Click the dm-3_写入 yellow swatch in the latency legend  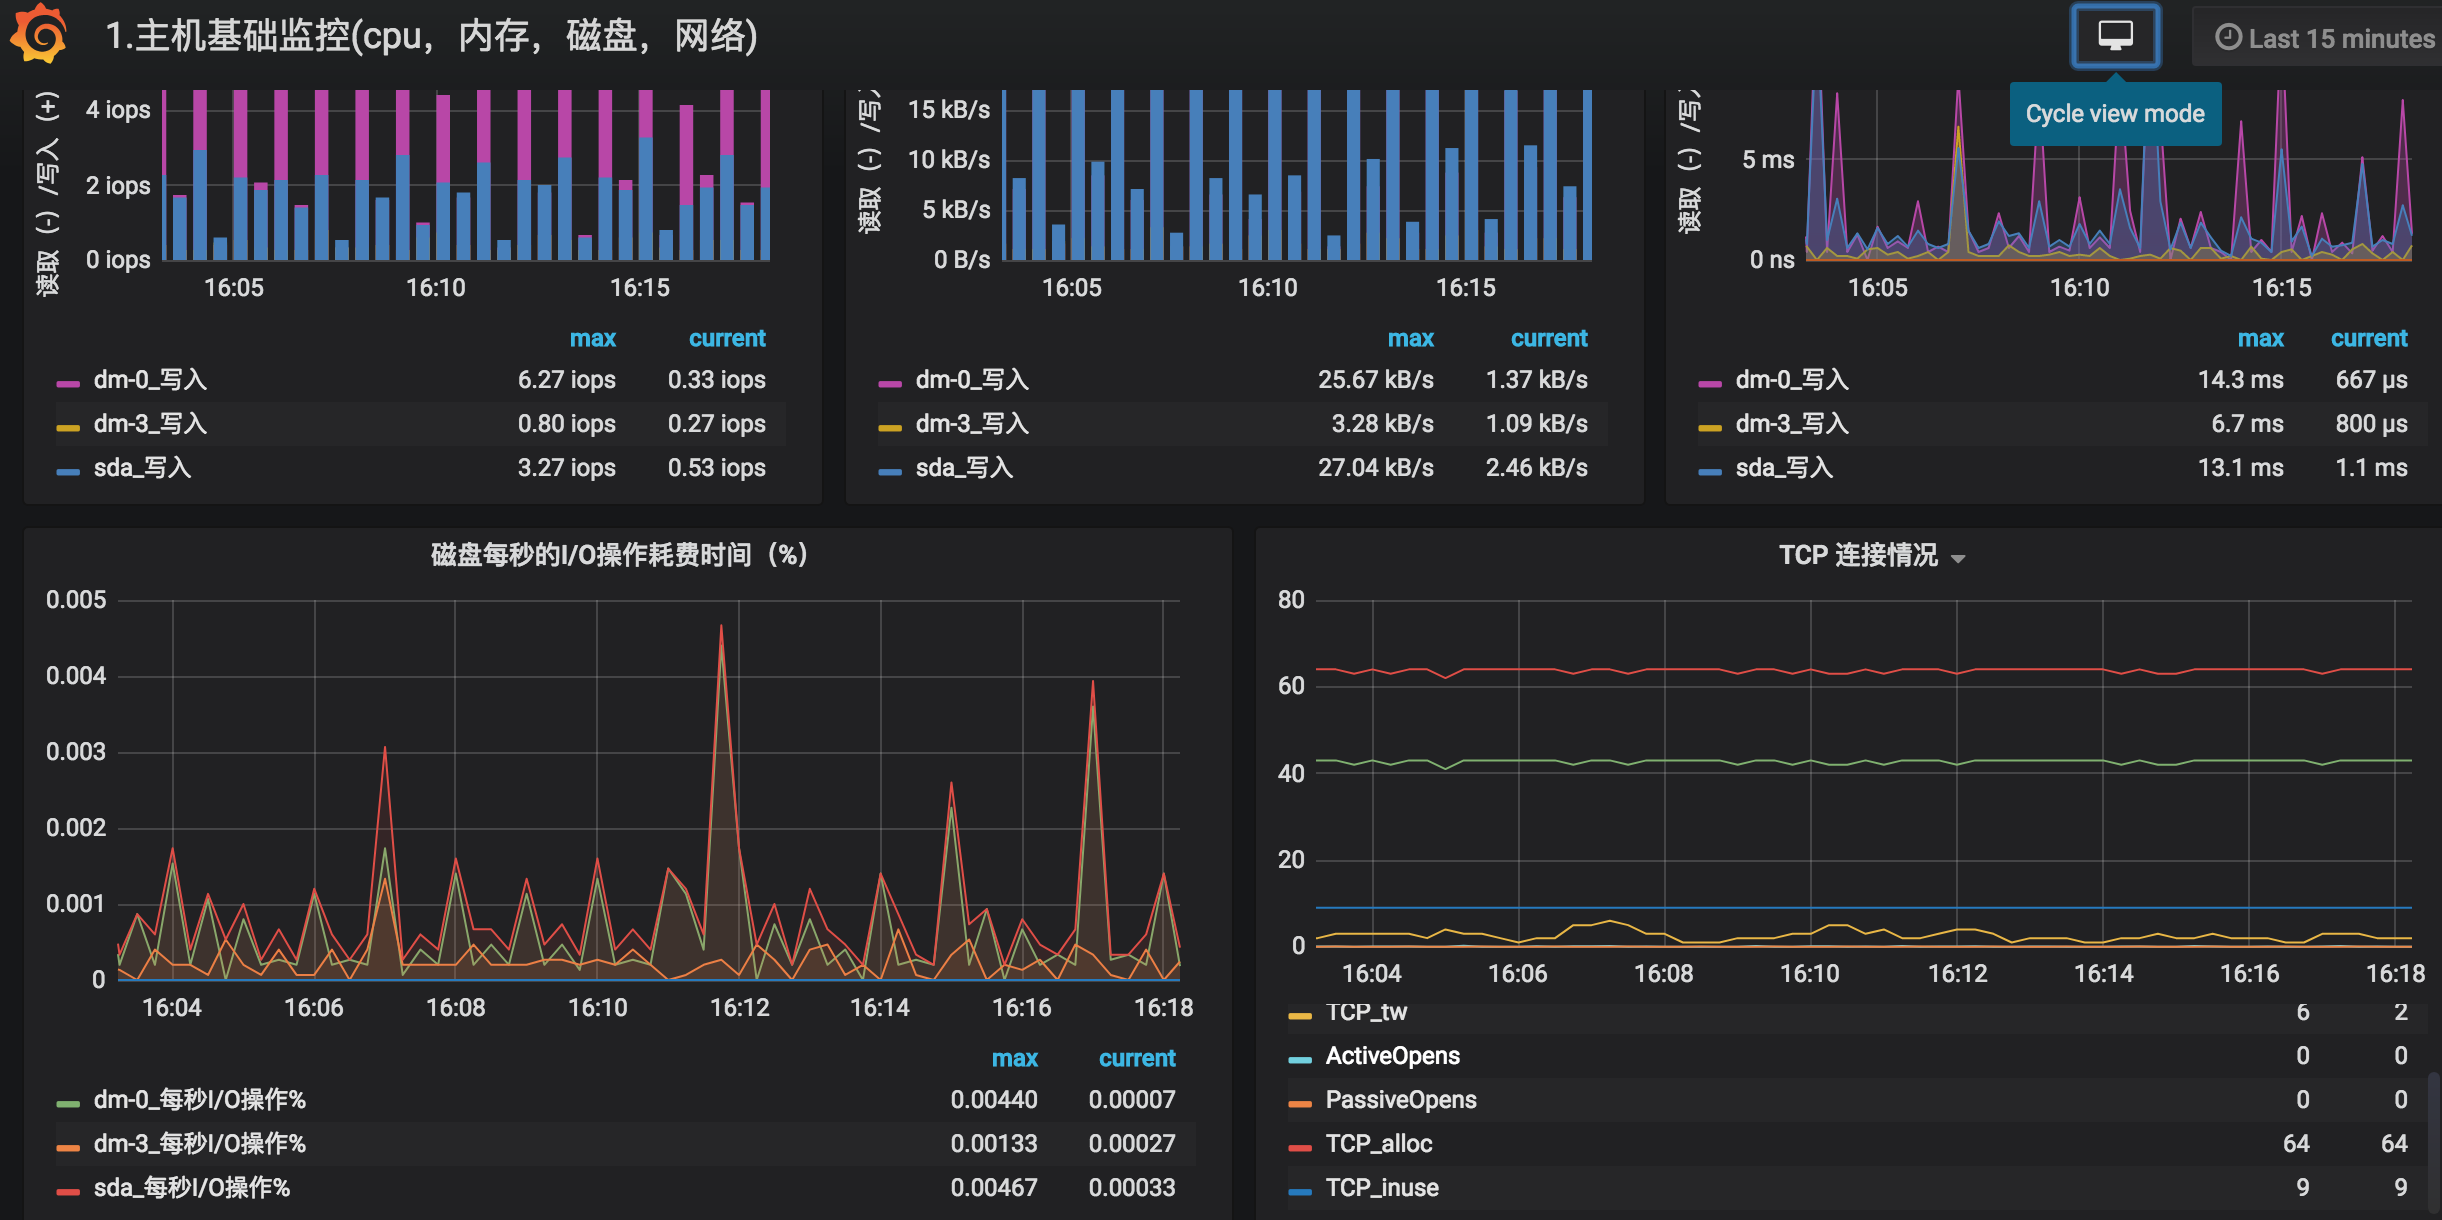(x=1710, y=427)
